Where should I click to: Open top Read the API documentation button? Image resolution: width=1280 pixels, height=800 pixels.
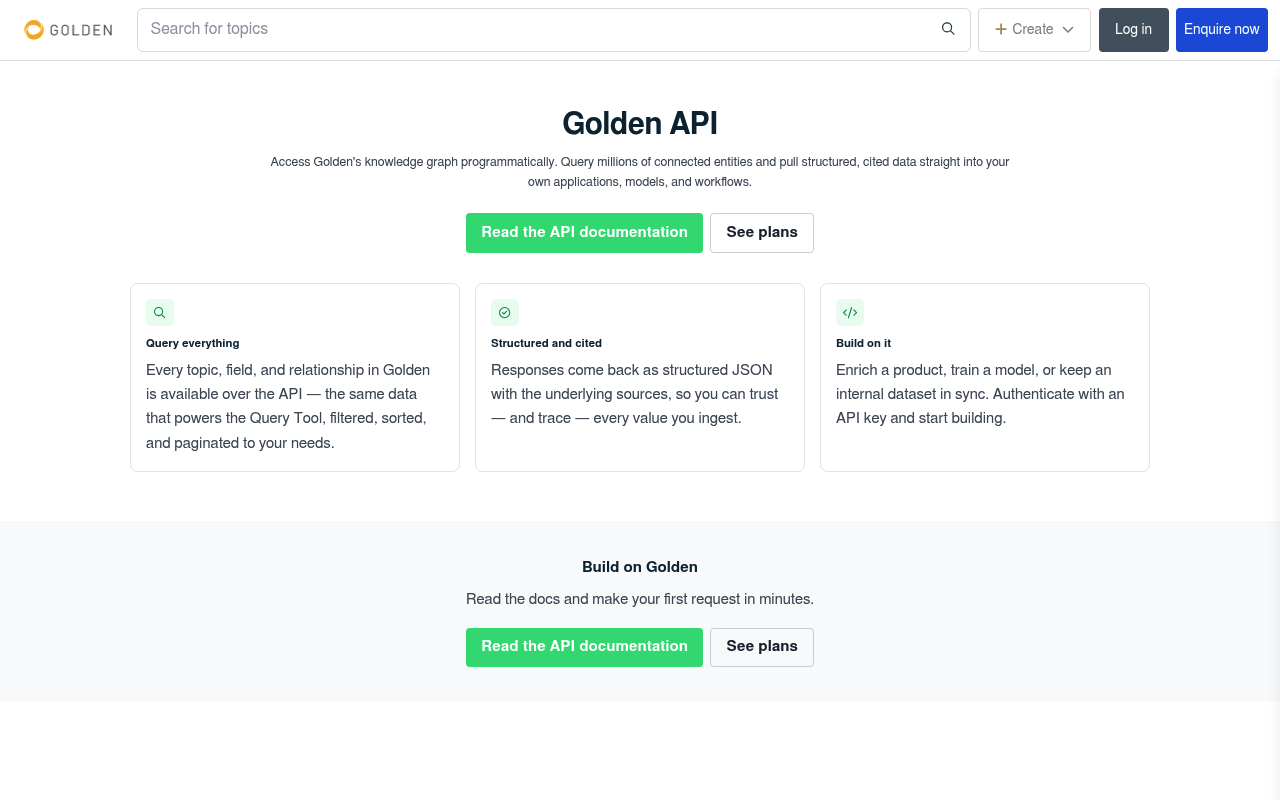tap(584, 233)
